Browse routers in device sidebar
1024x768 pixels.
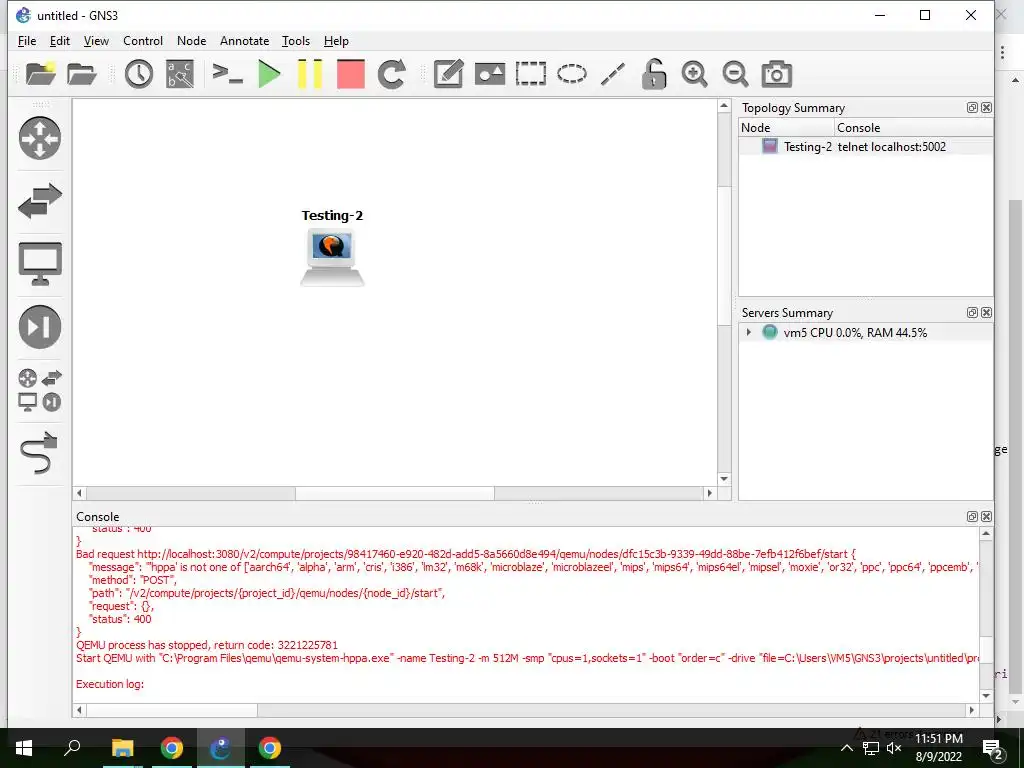coord(40,138)
